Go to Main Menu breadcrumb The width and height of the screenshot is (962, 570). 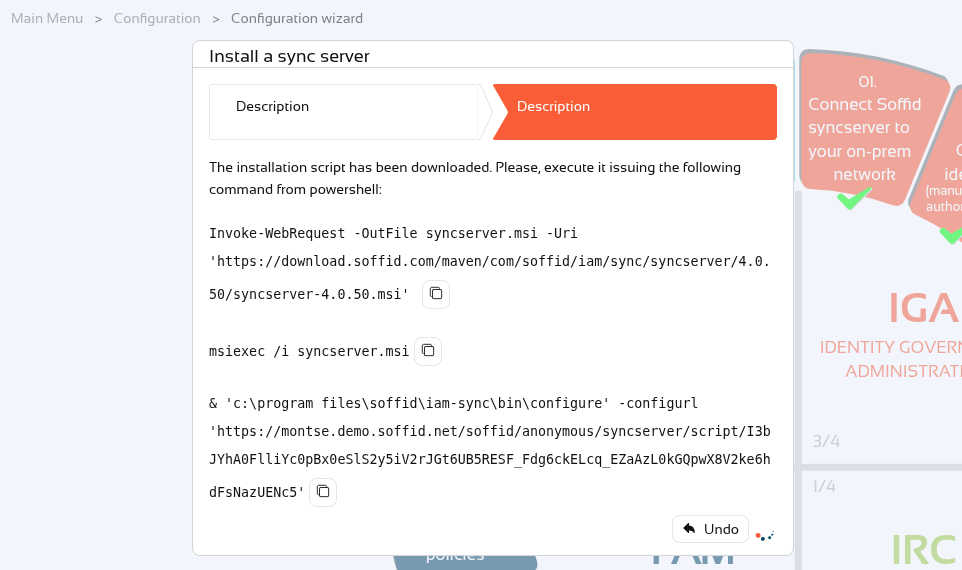tap(47, 18)
